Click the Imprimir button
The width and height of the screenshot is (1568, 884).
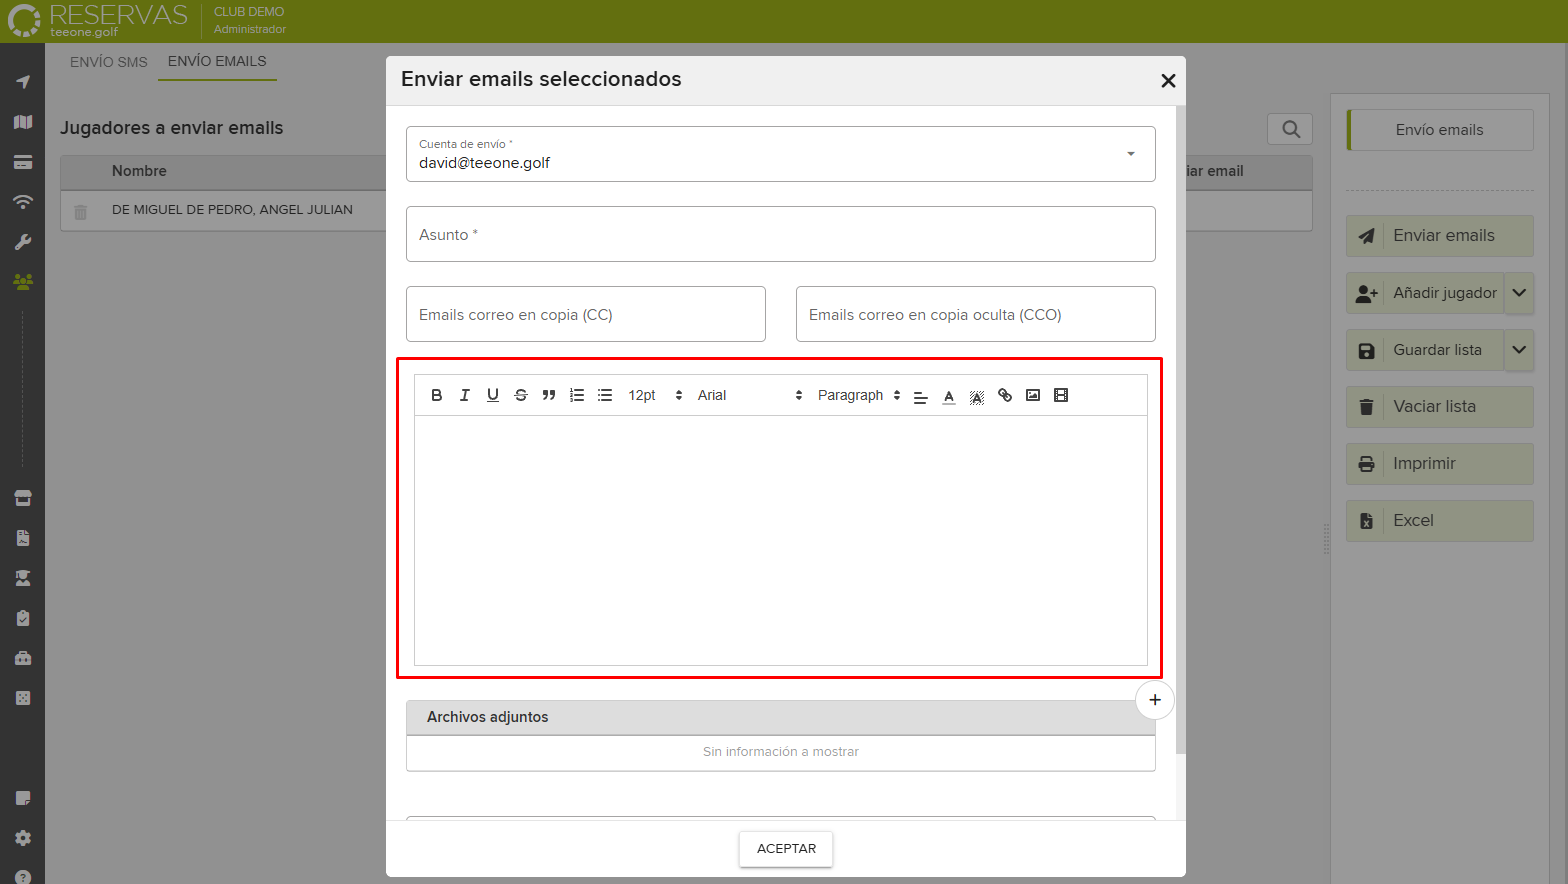tap(1440, 464)
